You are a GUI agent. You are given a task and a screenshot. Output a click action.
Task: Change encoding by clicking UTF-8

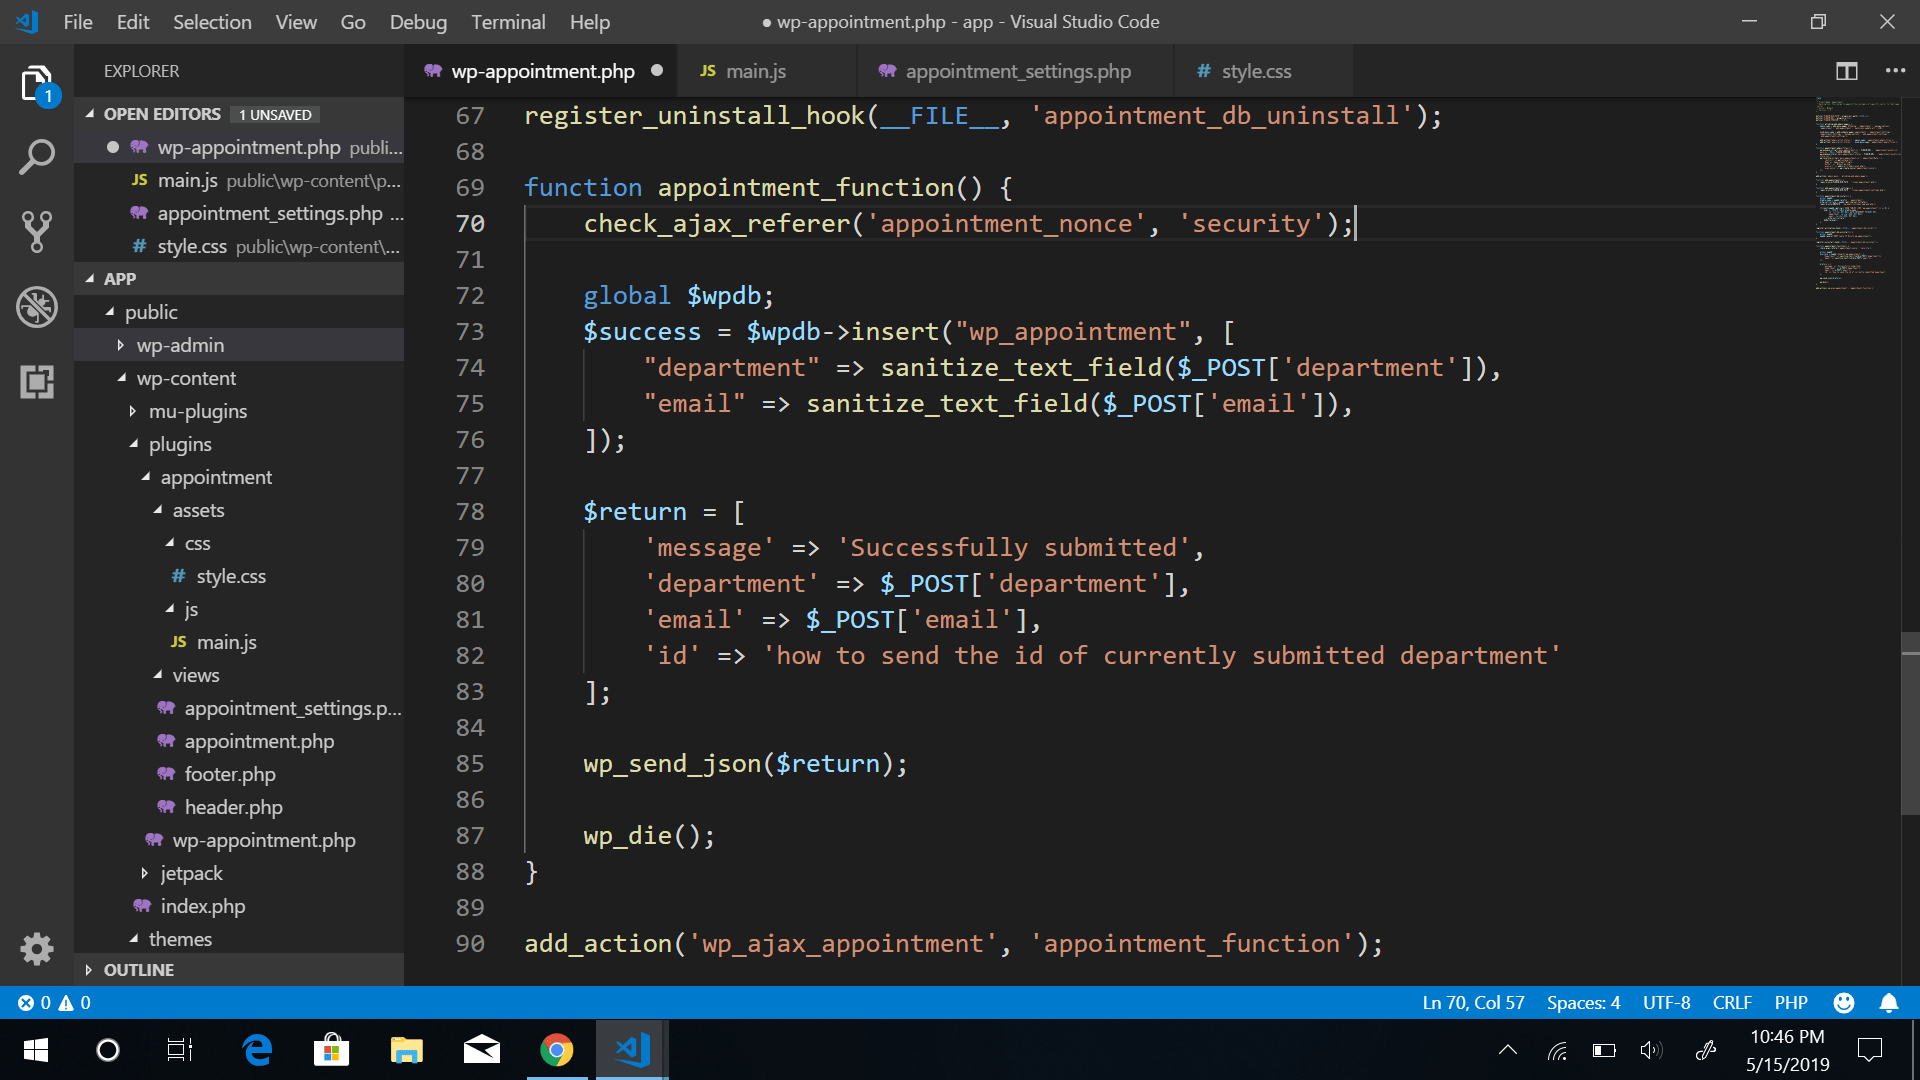coord(1665,1002)
